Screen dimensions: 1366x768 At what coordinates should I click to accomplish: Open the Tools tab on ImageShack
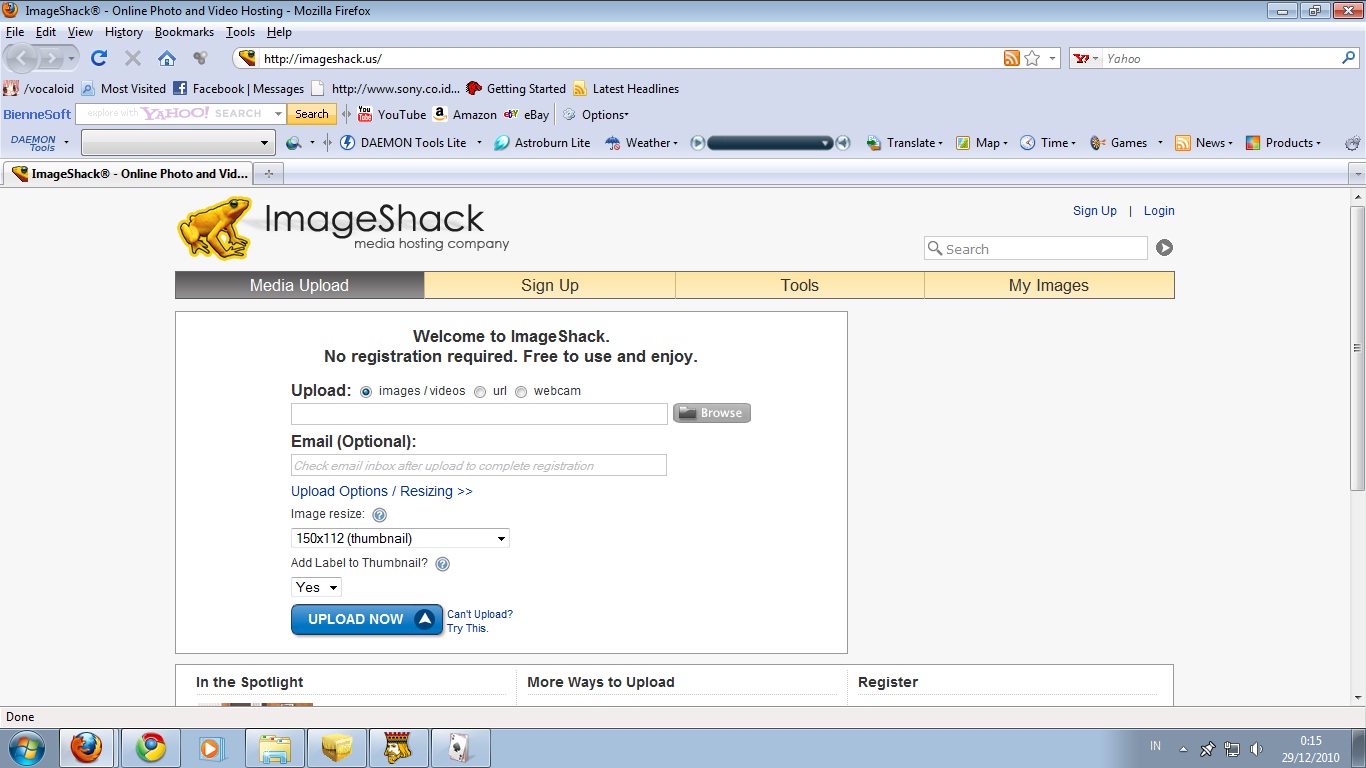click(x=800, y=285)
